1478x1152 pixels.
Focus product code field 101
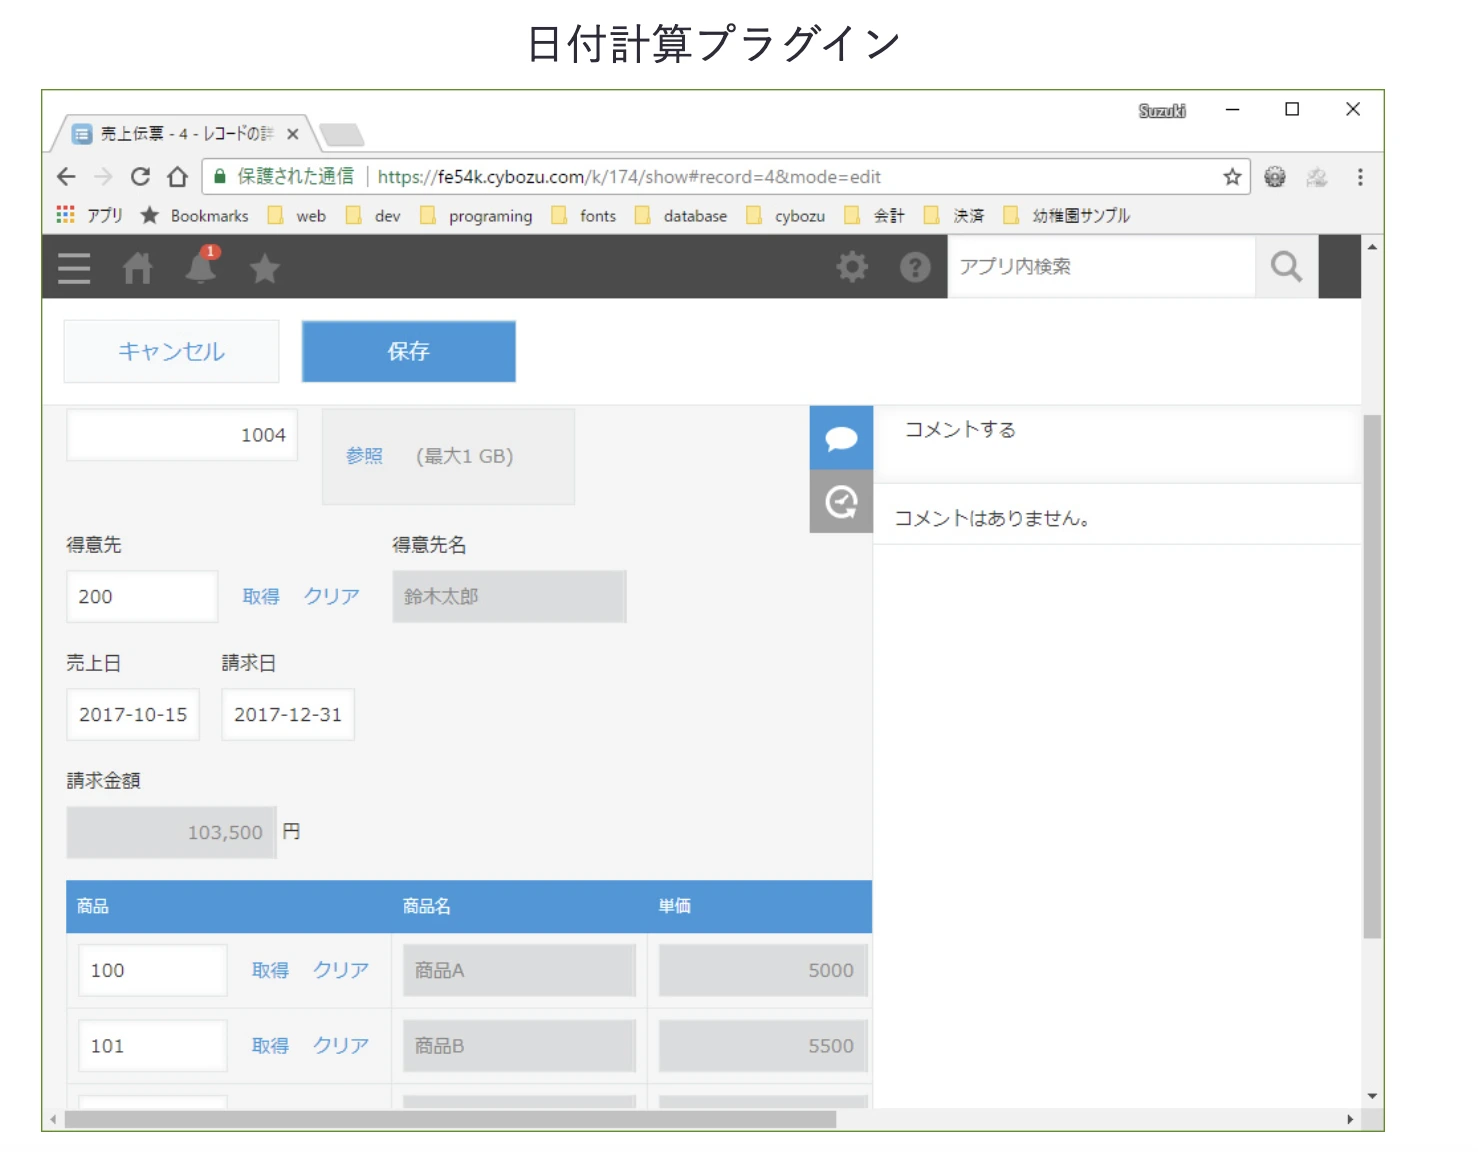click(x=153, y=1045)
